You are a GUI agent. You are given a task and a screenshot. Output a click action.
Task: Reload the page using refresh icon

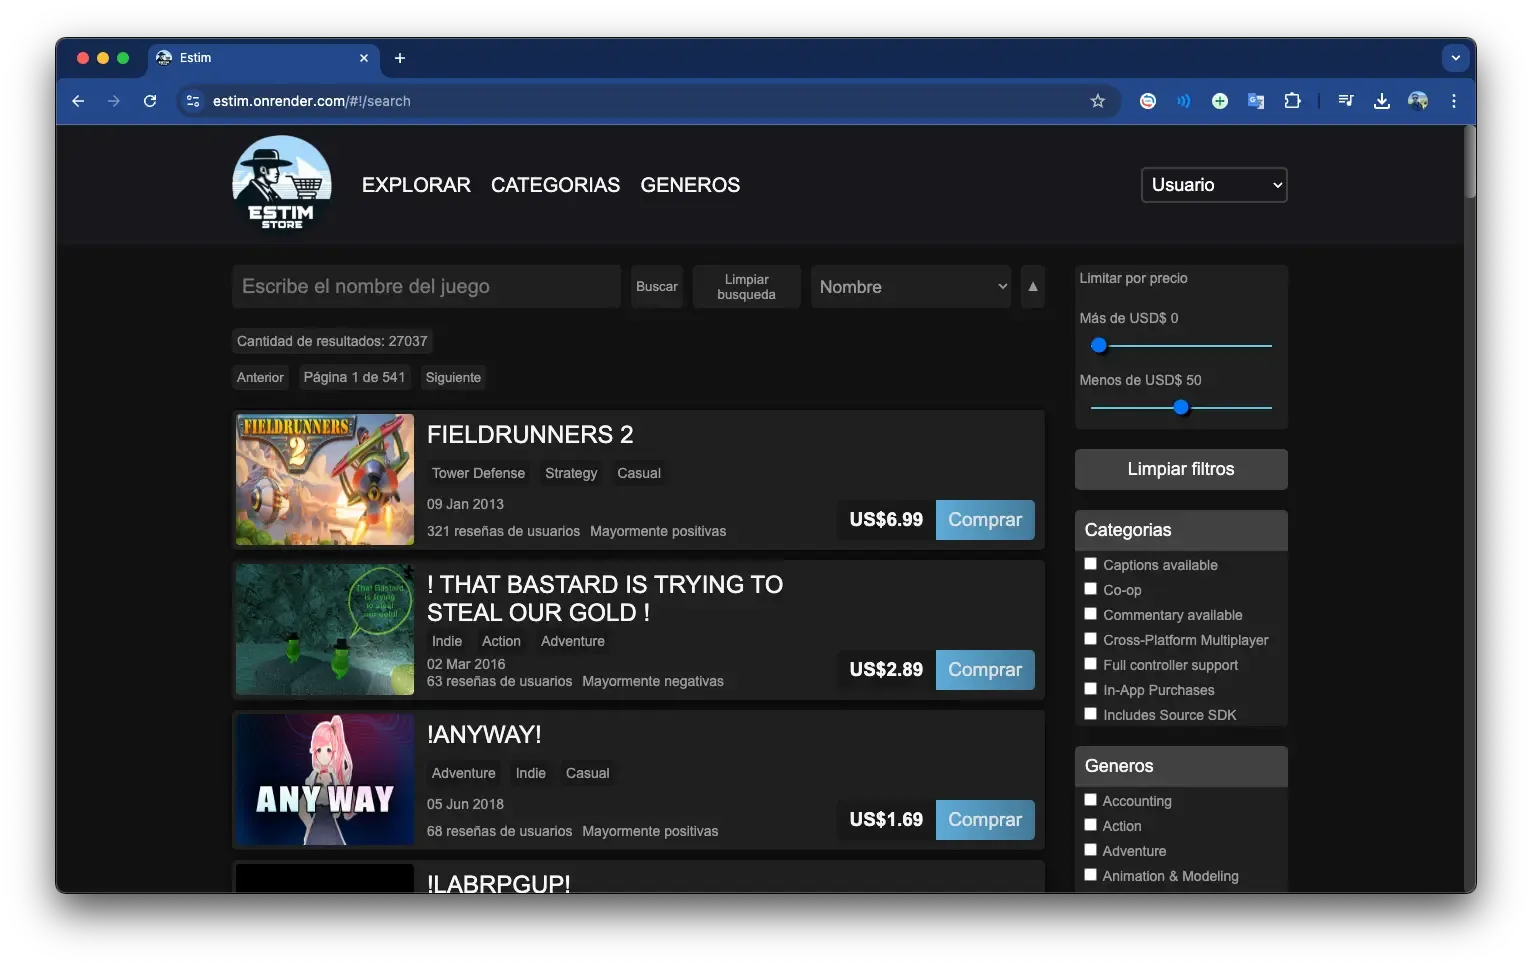pos(150,101)
